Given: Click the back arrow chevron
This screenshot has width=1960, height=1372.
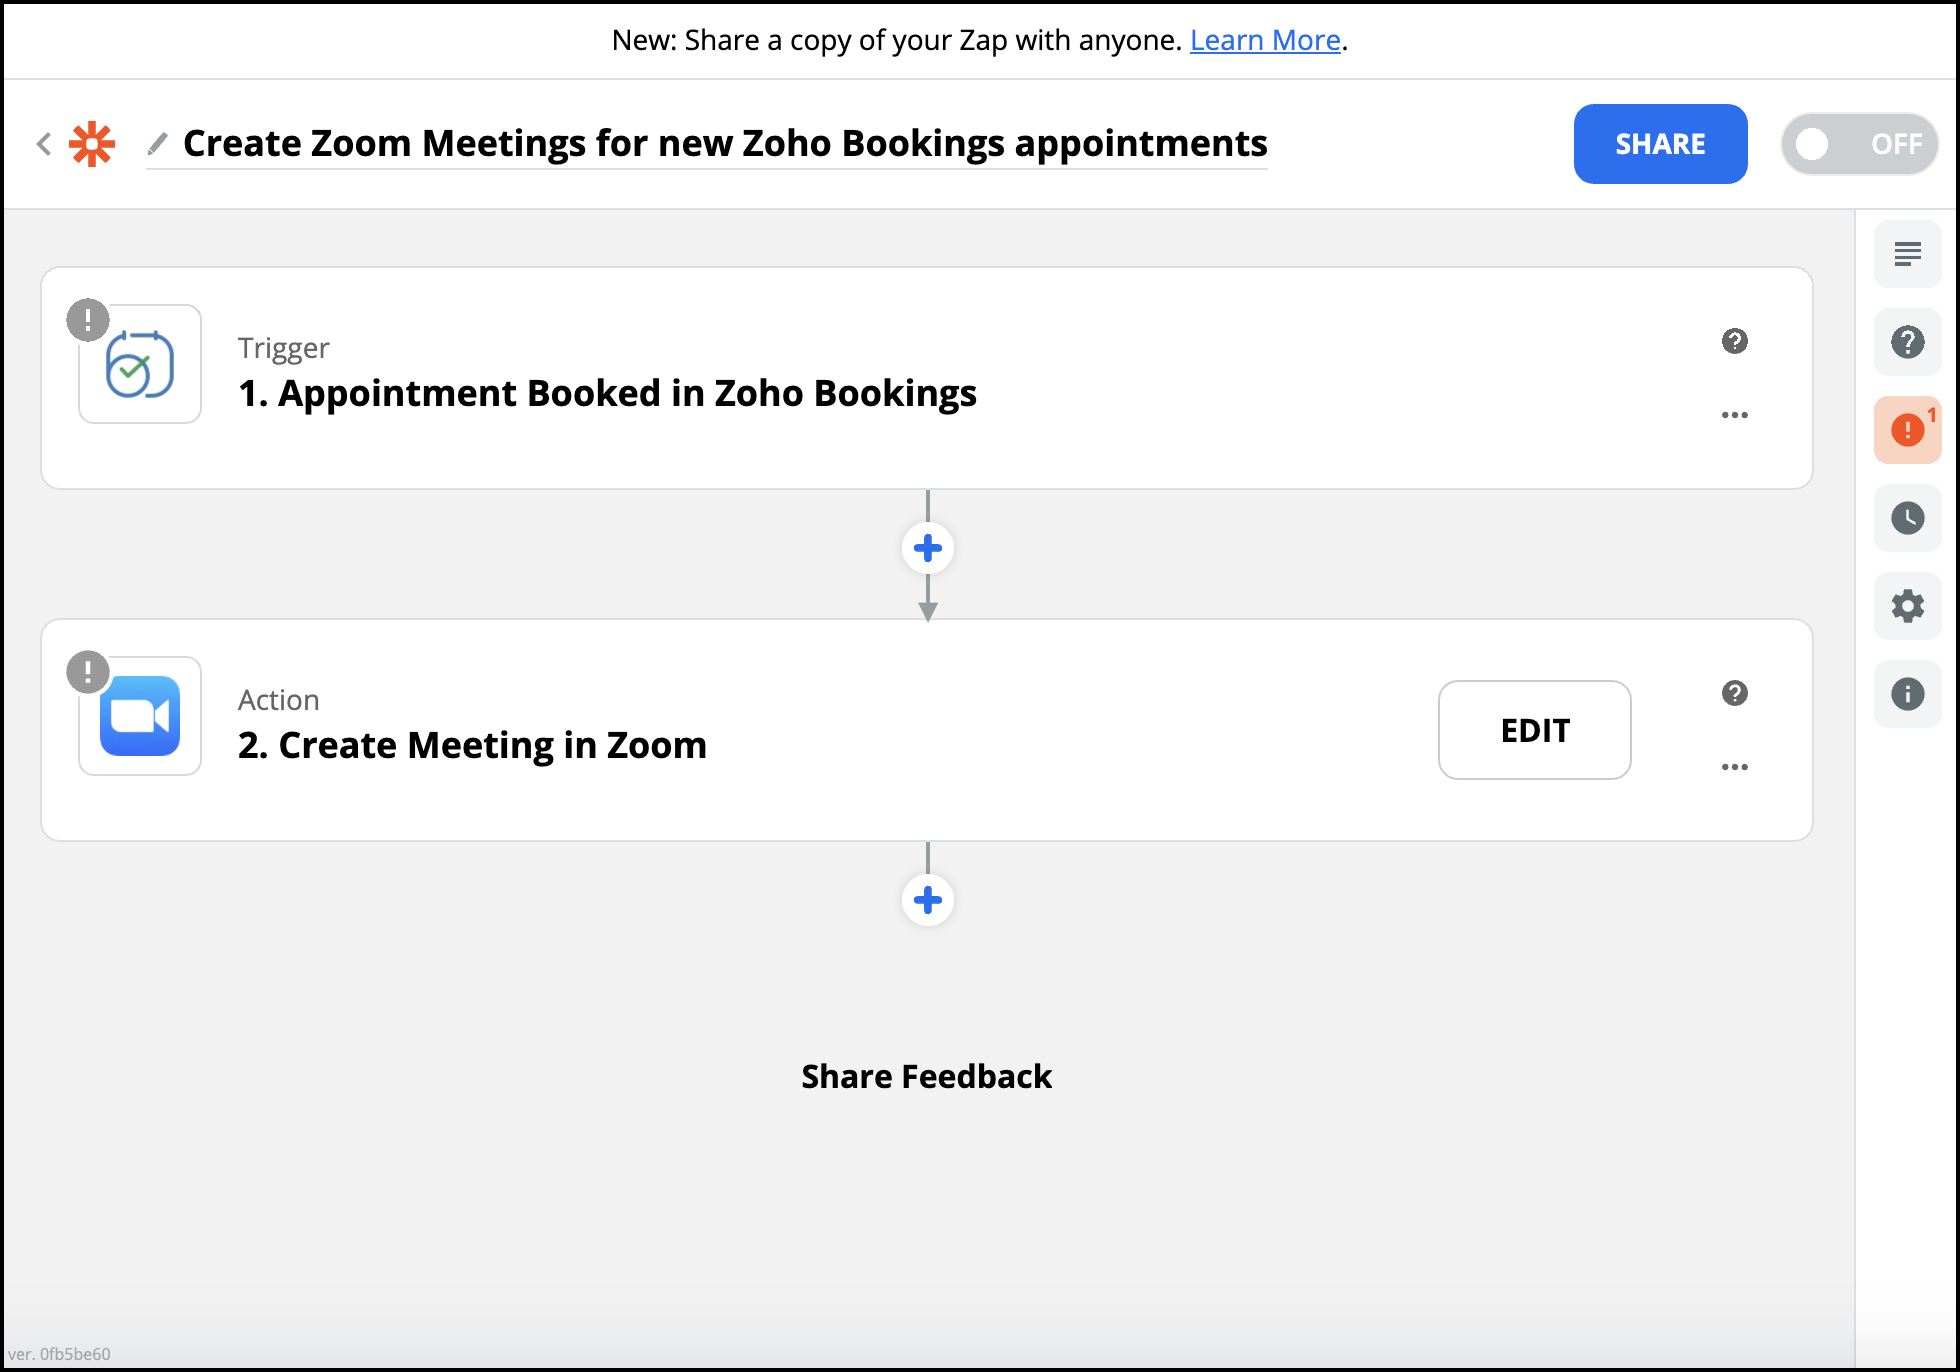Looking at the screenshot, I should [x=44, y=144].
